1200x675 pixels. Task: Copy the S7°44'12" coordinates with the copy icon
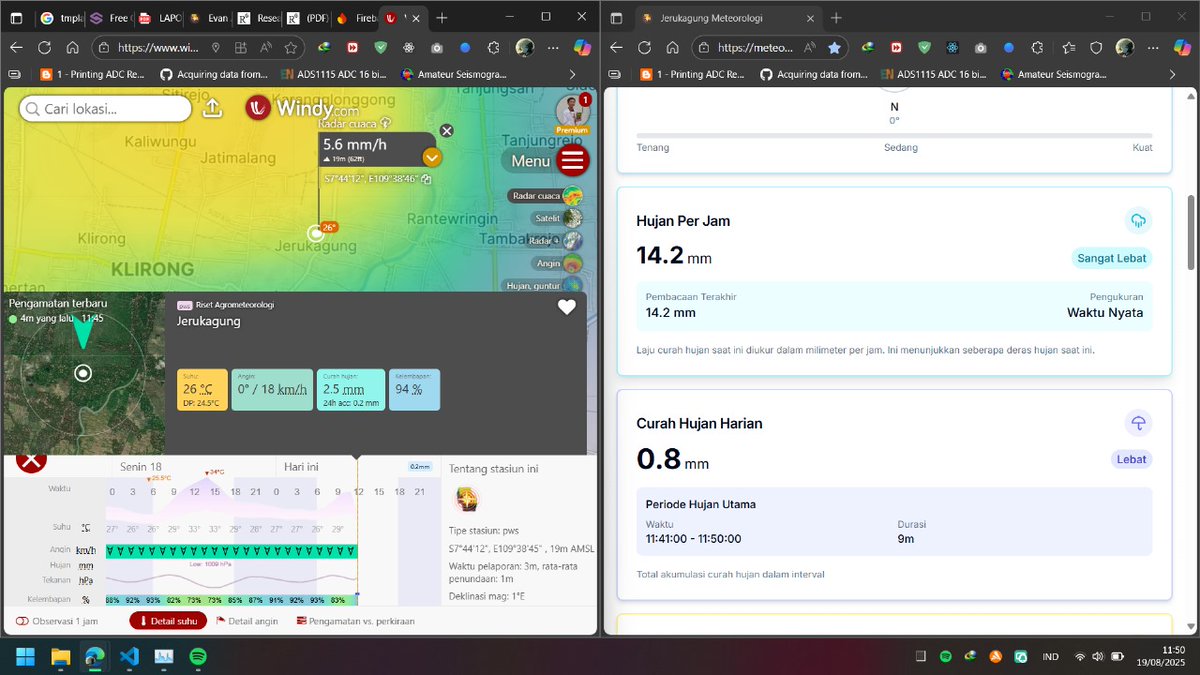426,179
